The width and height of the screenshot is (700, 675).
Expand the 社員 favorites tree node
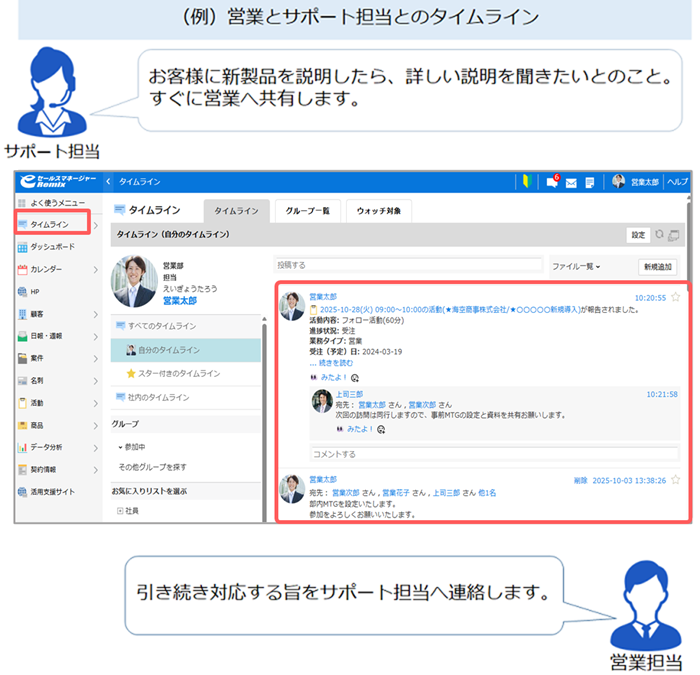click(x=120, y=510)
